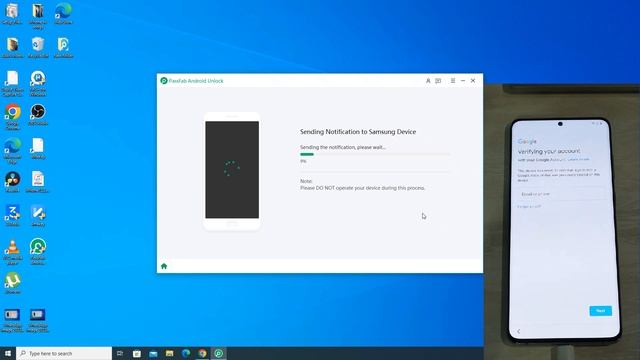This screenshot has height=360, width=640.
Task: Open Google Chrome desktop shortcut
Action: (x=13, y=117)
